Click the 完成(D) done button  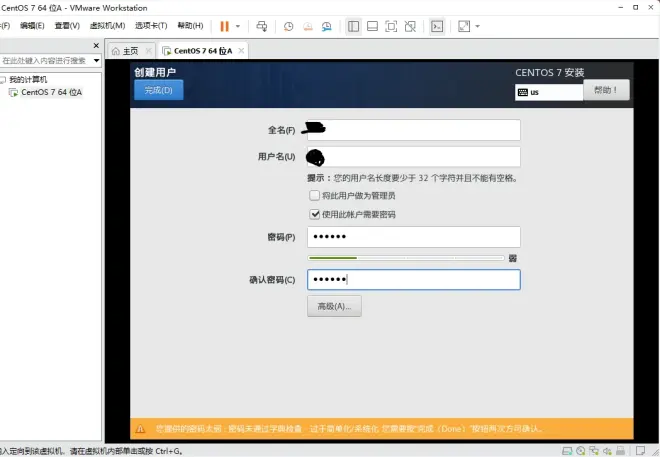point(159,90)
